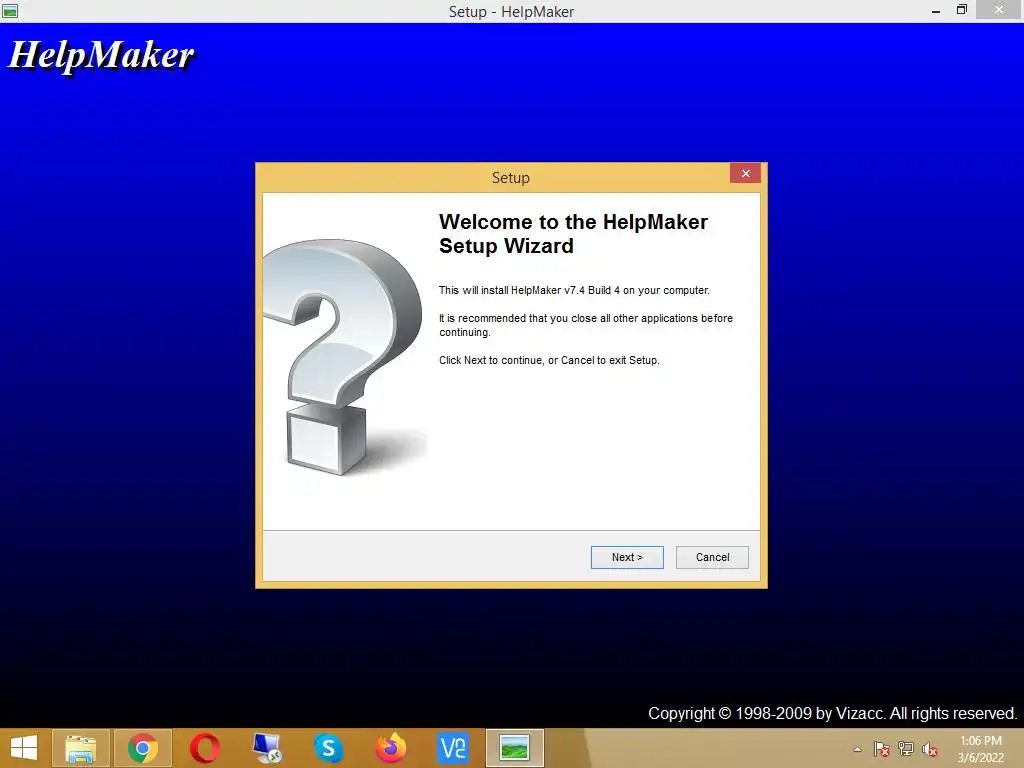Click the Next button in Setup wizard
The width and height of the screenshot is (1024, 768).
627,557
